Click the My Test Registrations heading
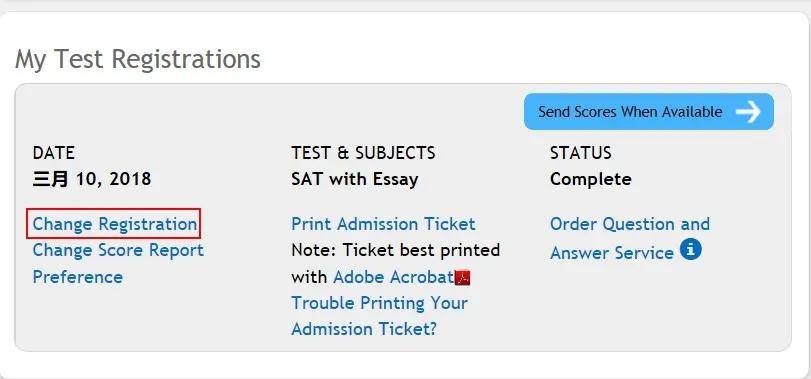Image resolution: width=811 pixels, height=379 pixels. click(138, 59)
